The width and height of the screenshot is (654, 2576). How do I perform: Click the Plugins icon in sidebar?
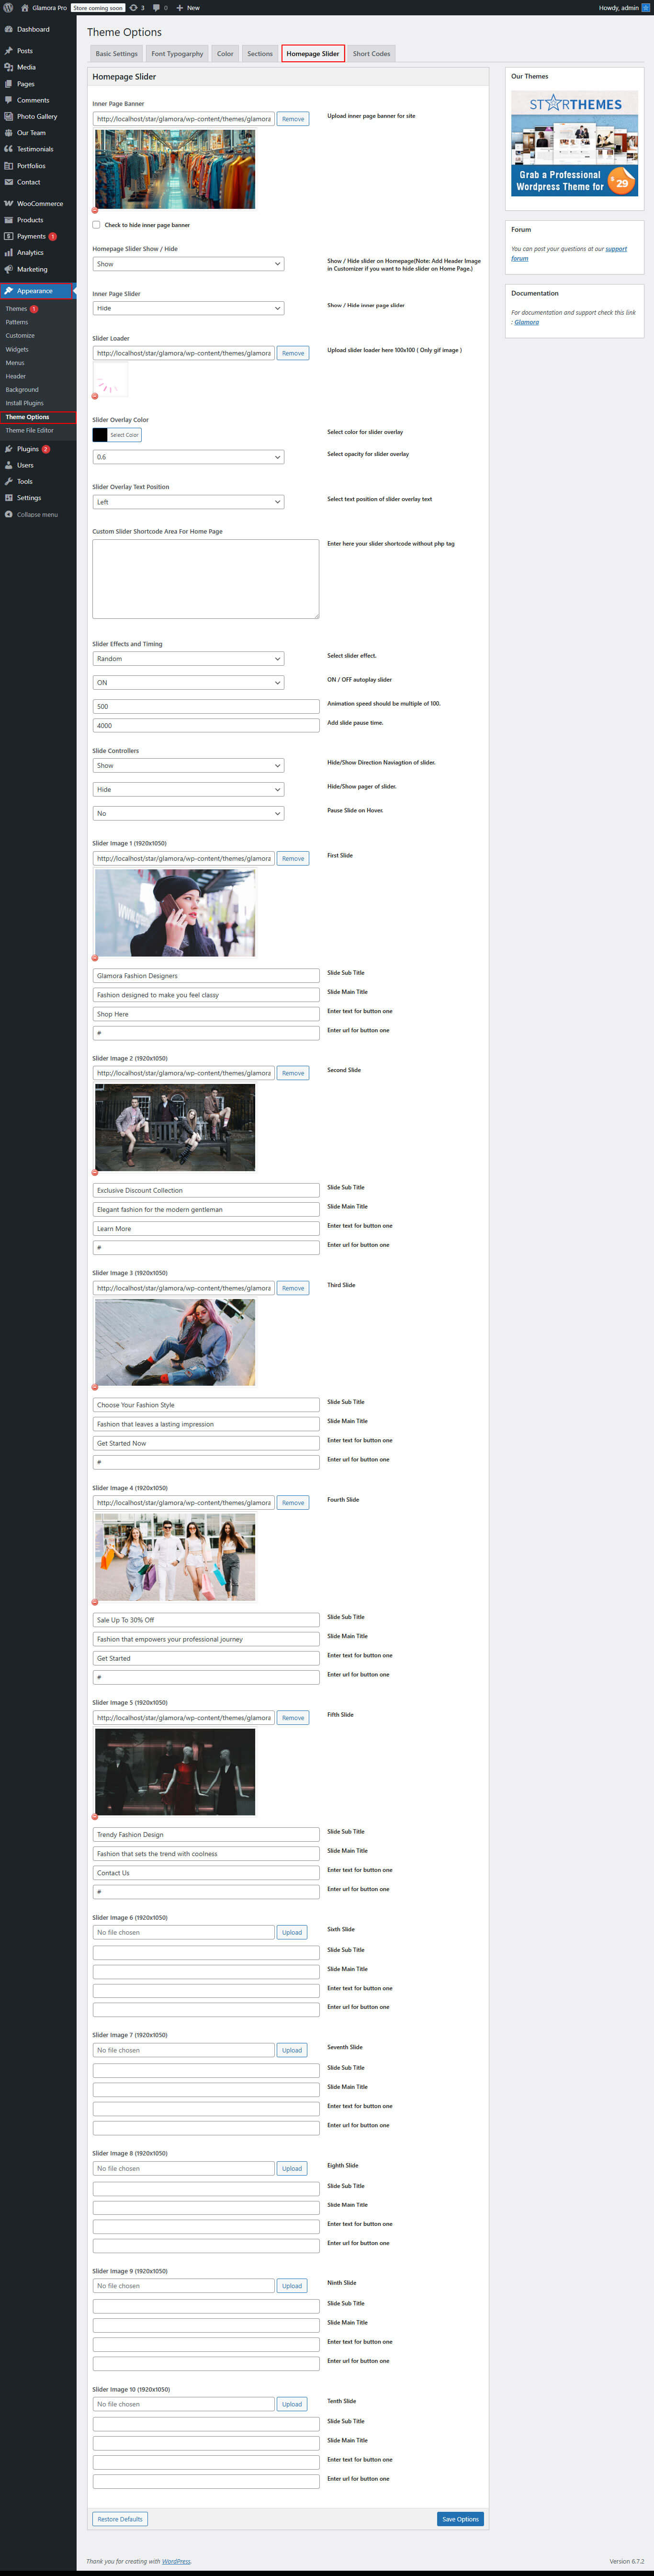[x=8, y=449]
